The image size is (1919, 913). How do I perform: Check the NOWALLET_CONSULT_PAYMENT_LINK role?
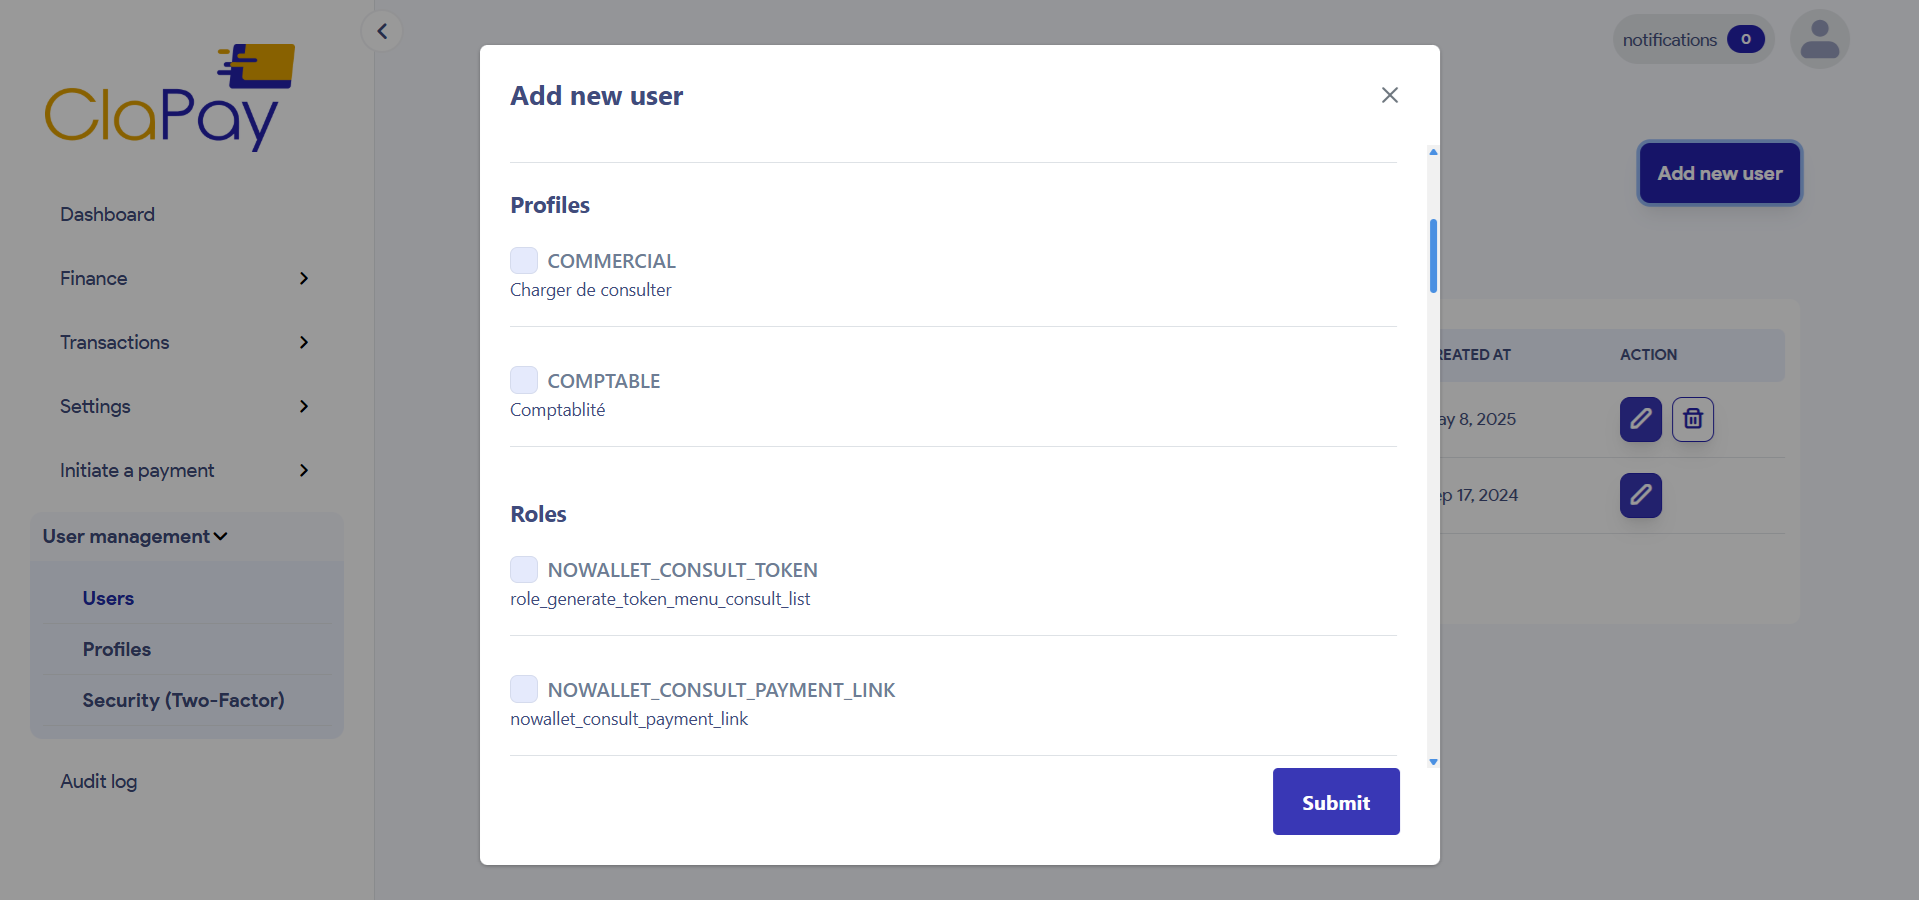pyautogui.click(x=523, y=688)
